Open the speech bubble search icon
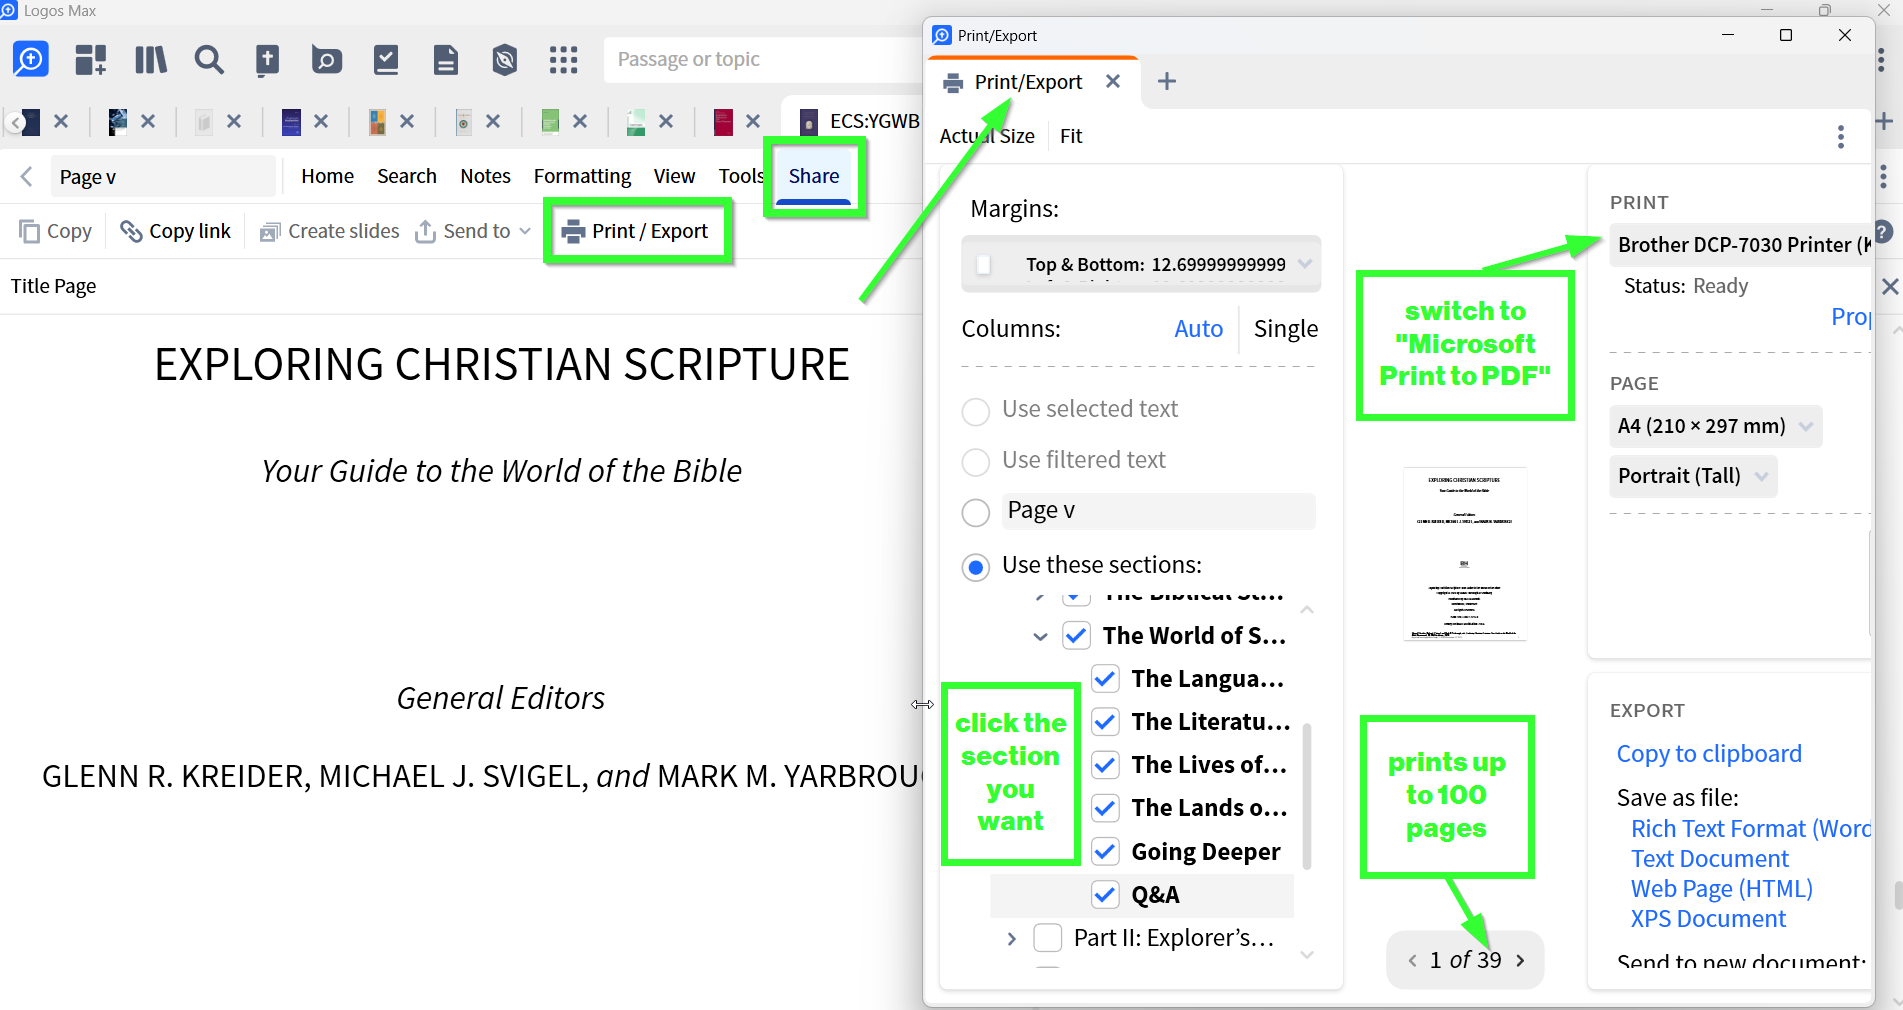 326,60
